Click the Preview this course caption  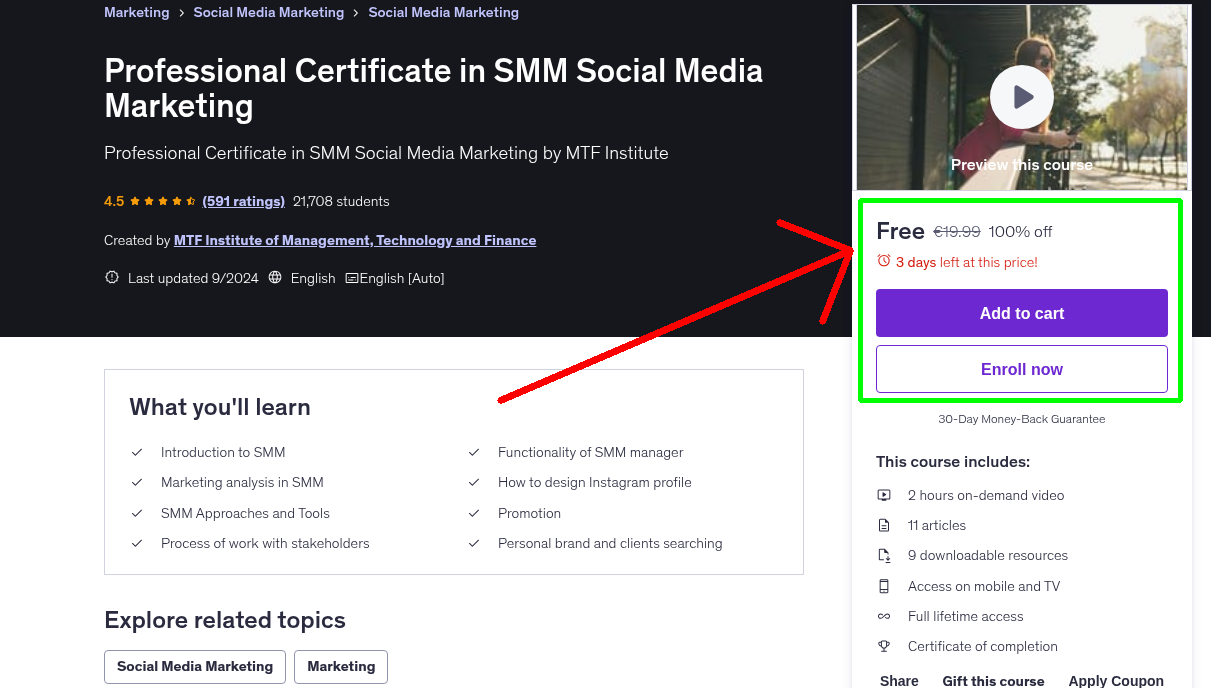pyautogui.click(x=1022, y=164)
